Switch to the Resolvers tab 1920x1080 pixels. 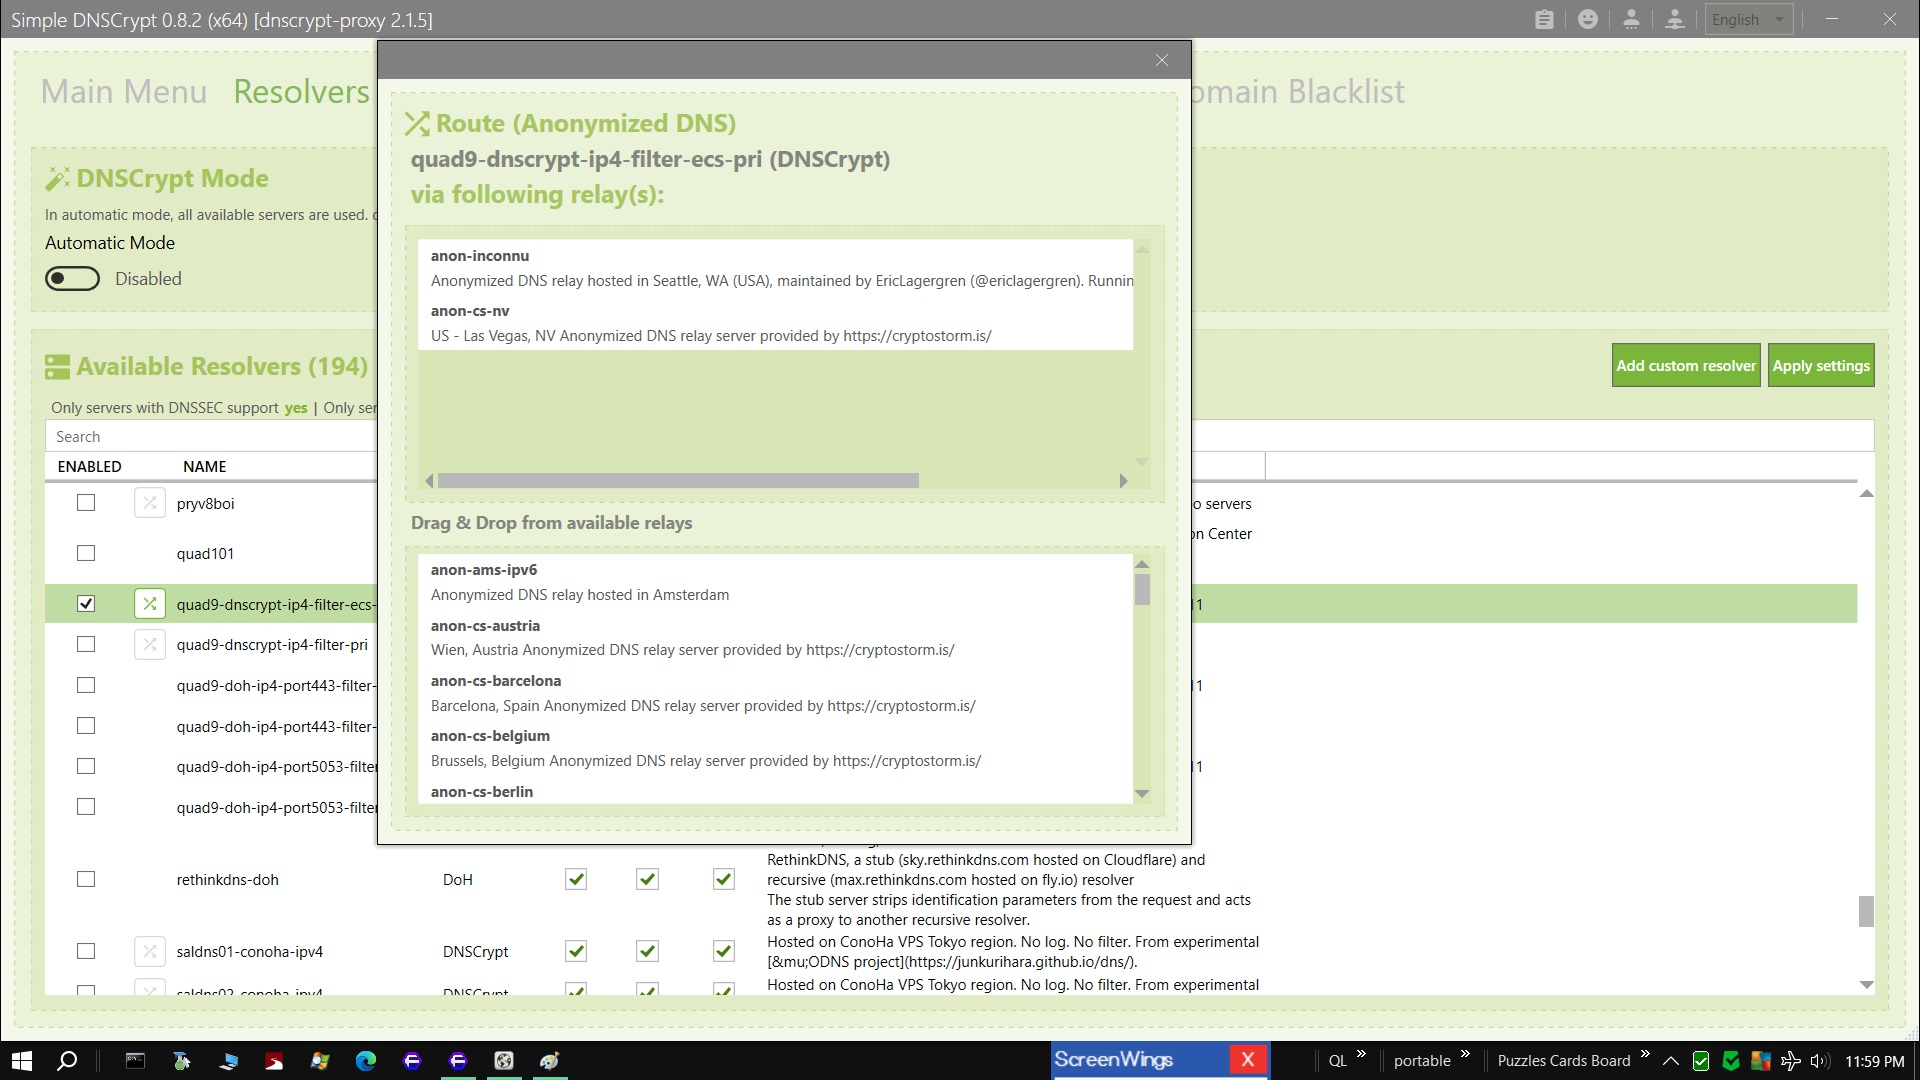tap(301, 91)
